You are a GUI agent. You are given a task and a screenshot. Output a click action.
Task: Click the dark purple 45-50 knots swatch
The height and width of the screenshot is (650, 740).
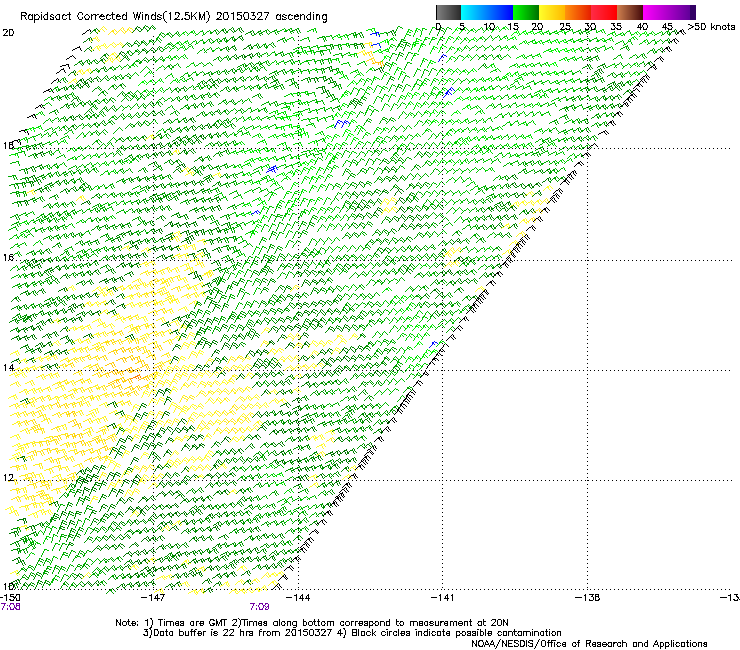[682, 12]
